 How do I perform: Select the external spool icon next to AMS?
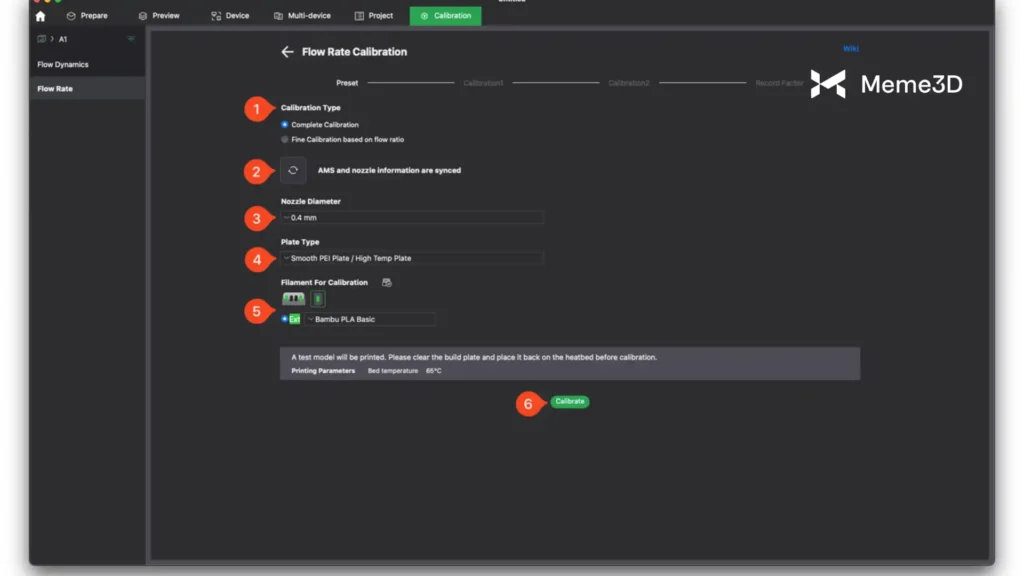(318, 299)
